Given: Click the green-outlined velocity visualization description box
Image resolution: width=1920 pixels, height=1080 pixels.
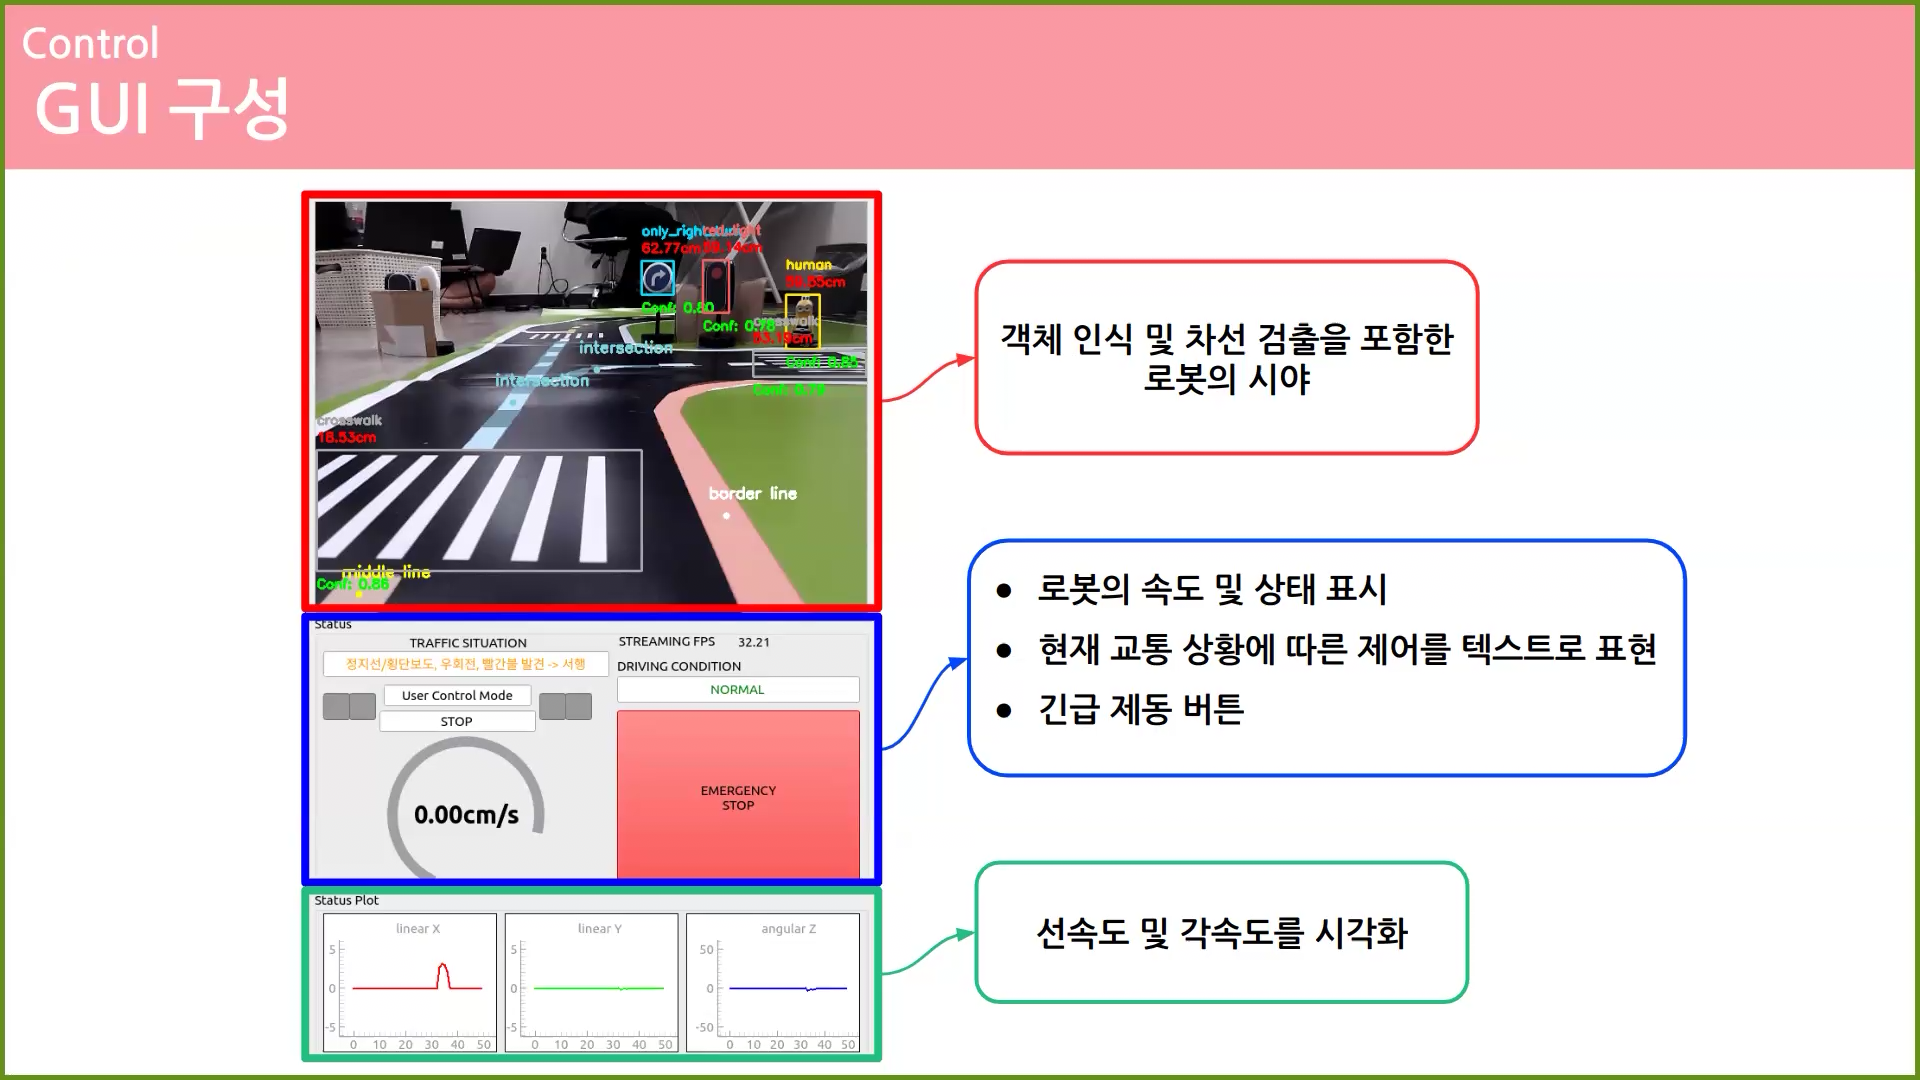Looking at the screenshot, I should [x=1221, y=932].
